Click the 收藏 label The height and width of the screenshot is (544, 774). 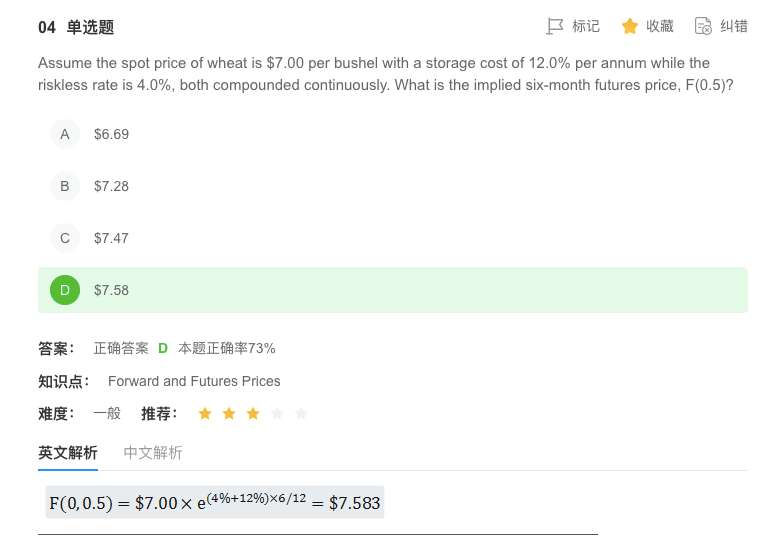[x=660, y=26]
